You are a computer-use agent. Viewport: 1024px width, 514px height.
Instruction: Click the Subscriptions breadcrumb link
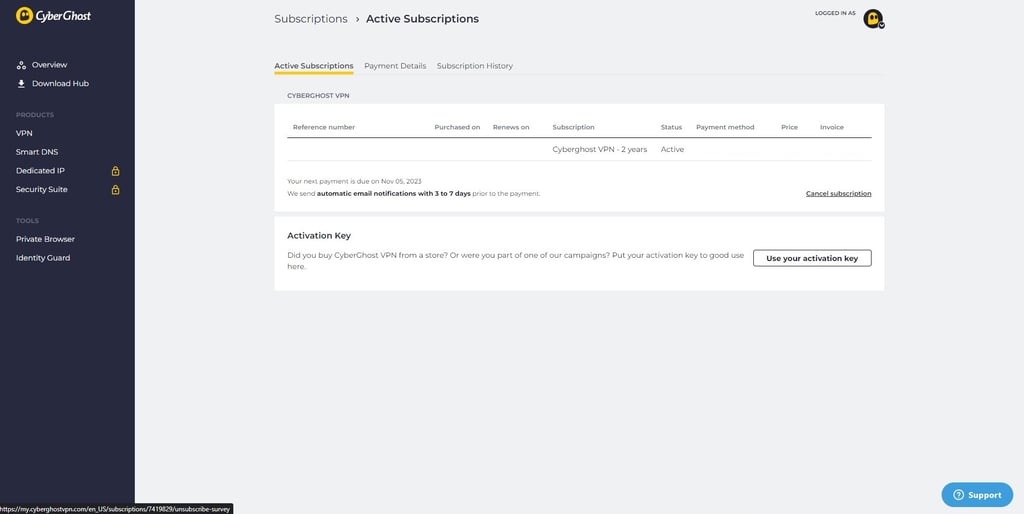[311, 19]
